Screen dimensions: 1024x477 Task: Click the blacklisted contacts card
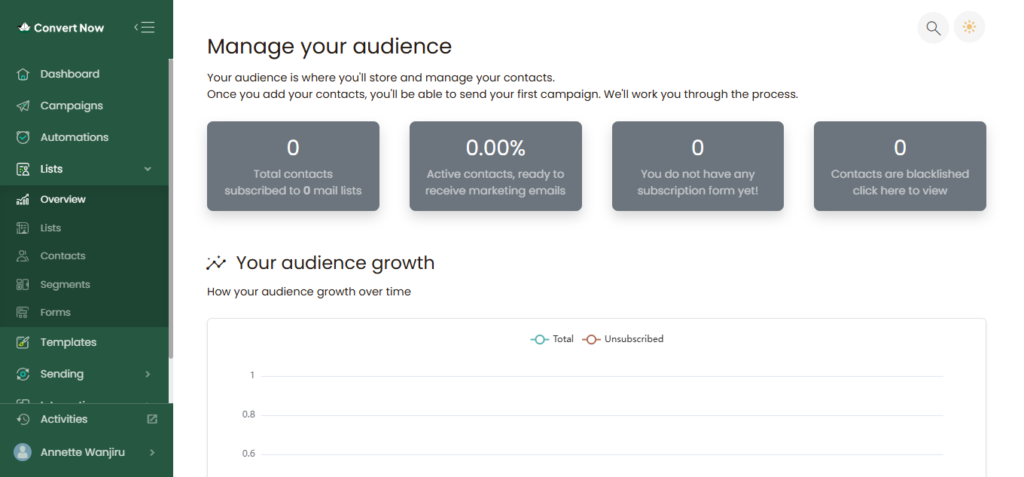pyautogui.click(x=900, y=166)
